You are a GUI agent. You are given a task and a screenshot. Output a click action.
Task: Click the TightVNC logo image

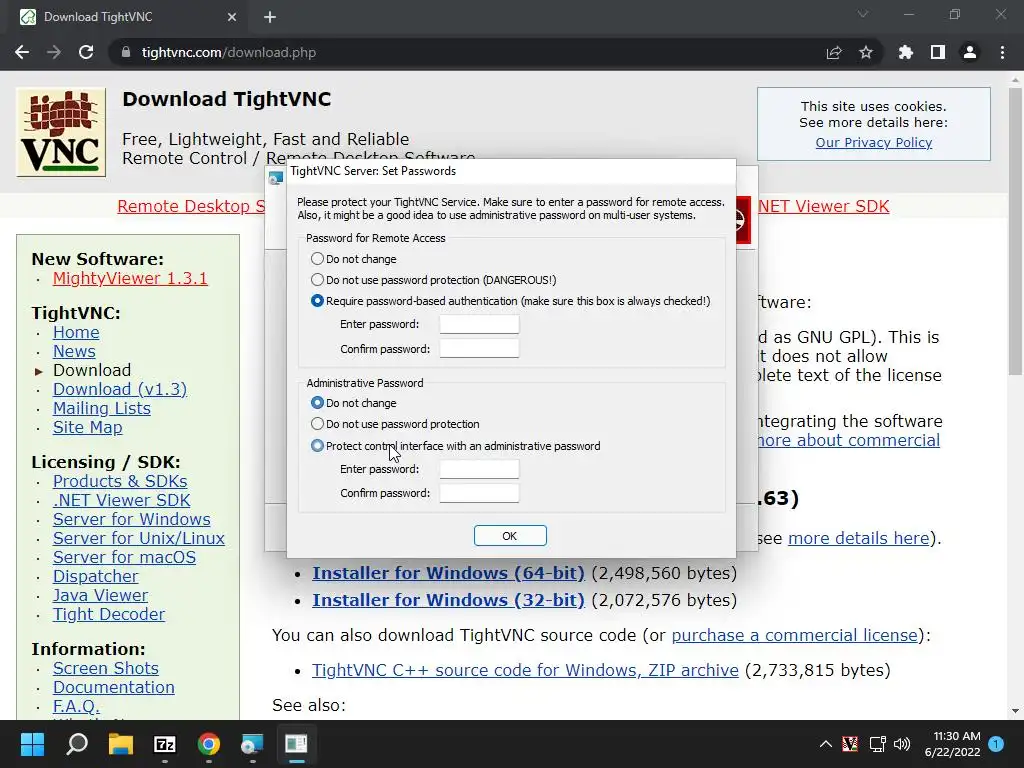click(x=61, y=132)
